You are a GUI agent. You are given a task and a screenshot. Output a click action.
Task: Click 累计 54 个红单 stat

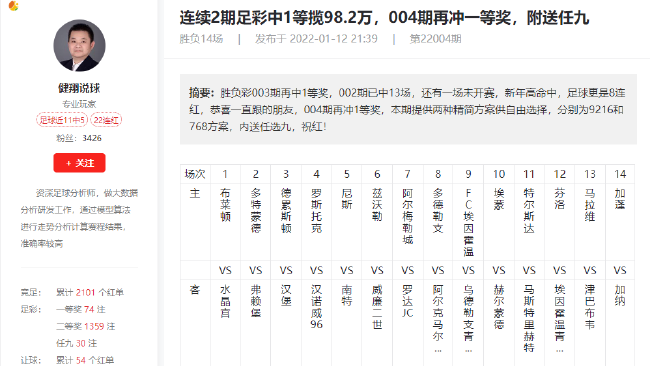(85, 360)
